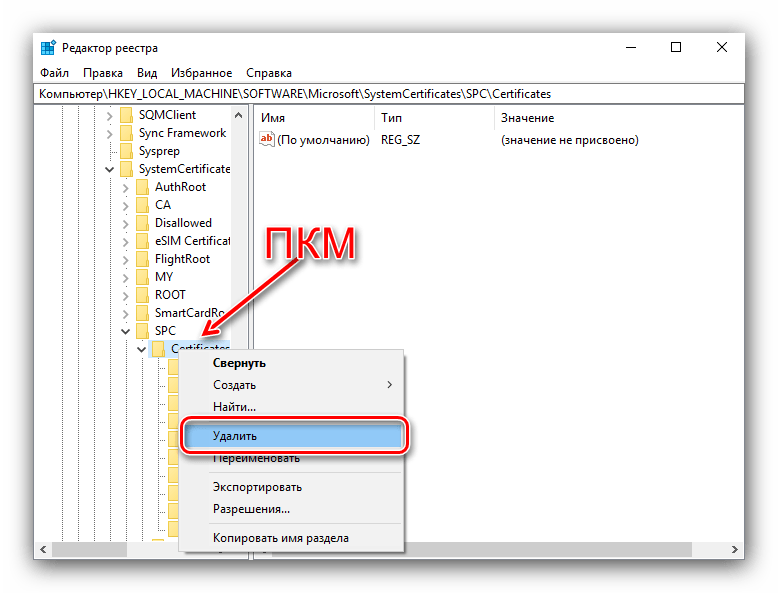Select the AuthRoot tree entry text
The height and width of the screenshot is (593, 778).
coord(180,187)
